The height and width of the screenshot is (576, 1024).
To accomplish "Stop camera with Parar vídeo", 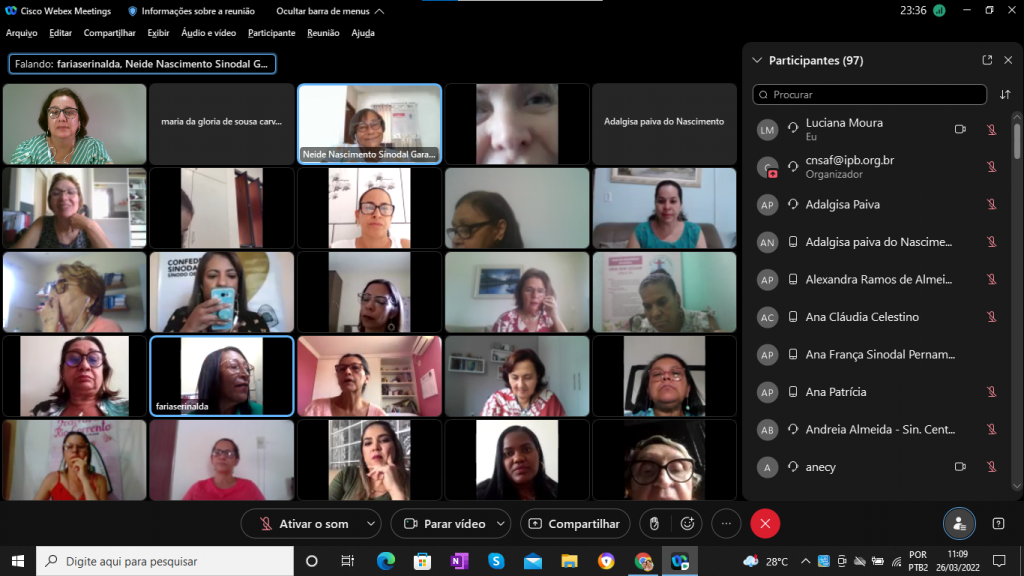I will tap(443, 523).
